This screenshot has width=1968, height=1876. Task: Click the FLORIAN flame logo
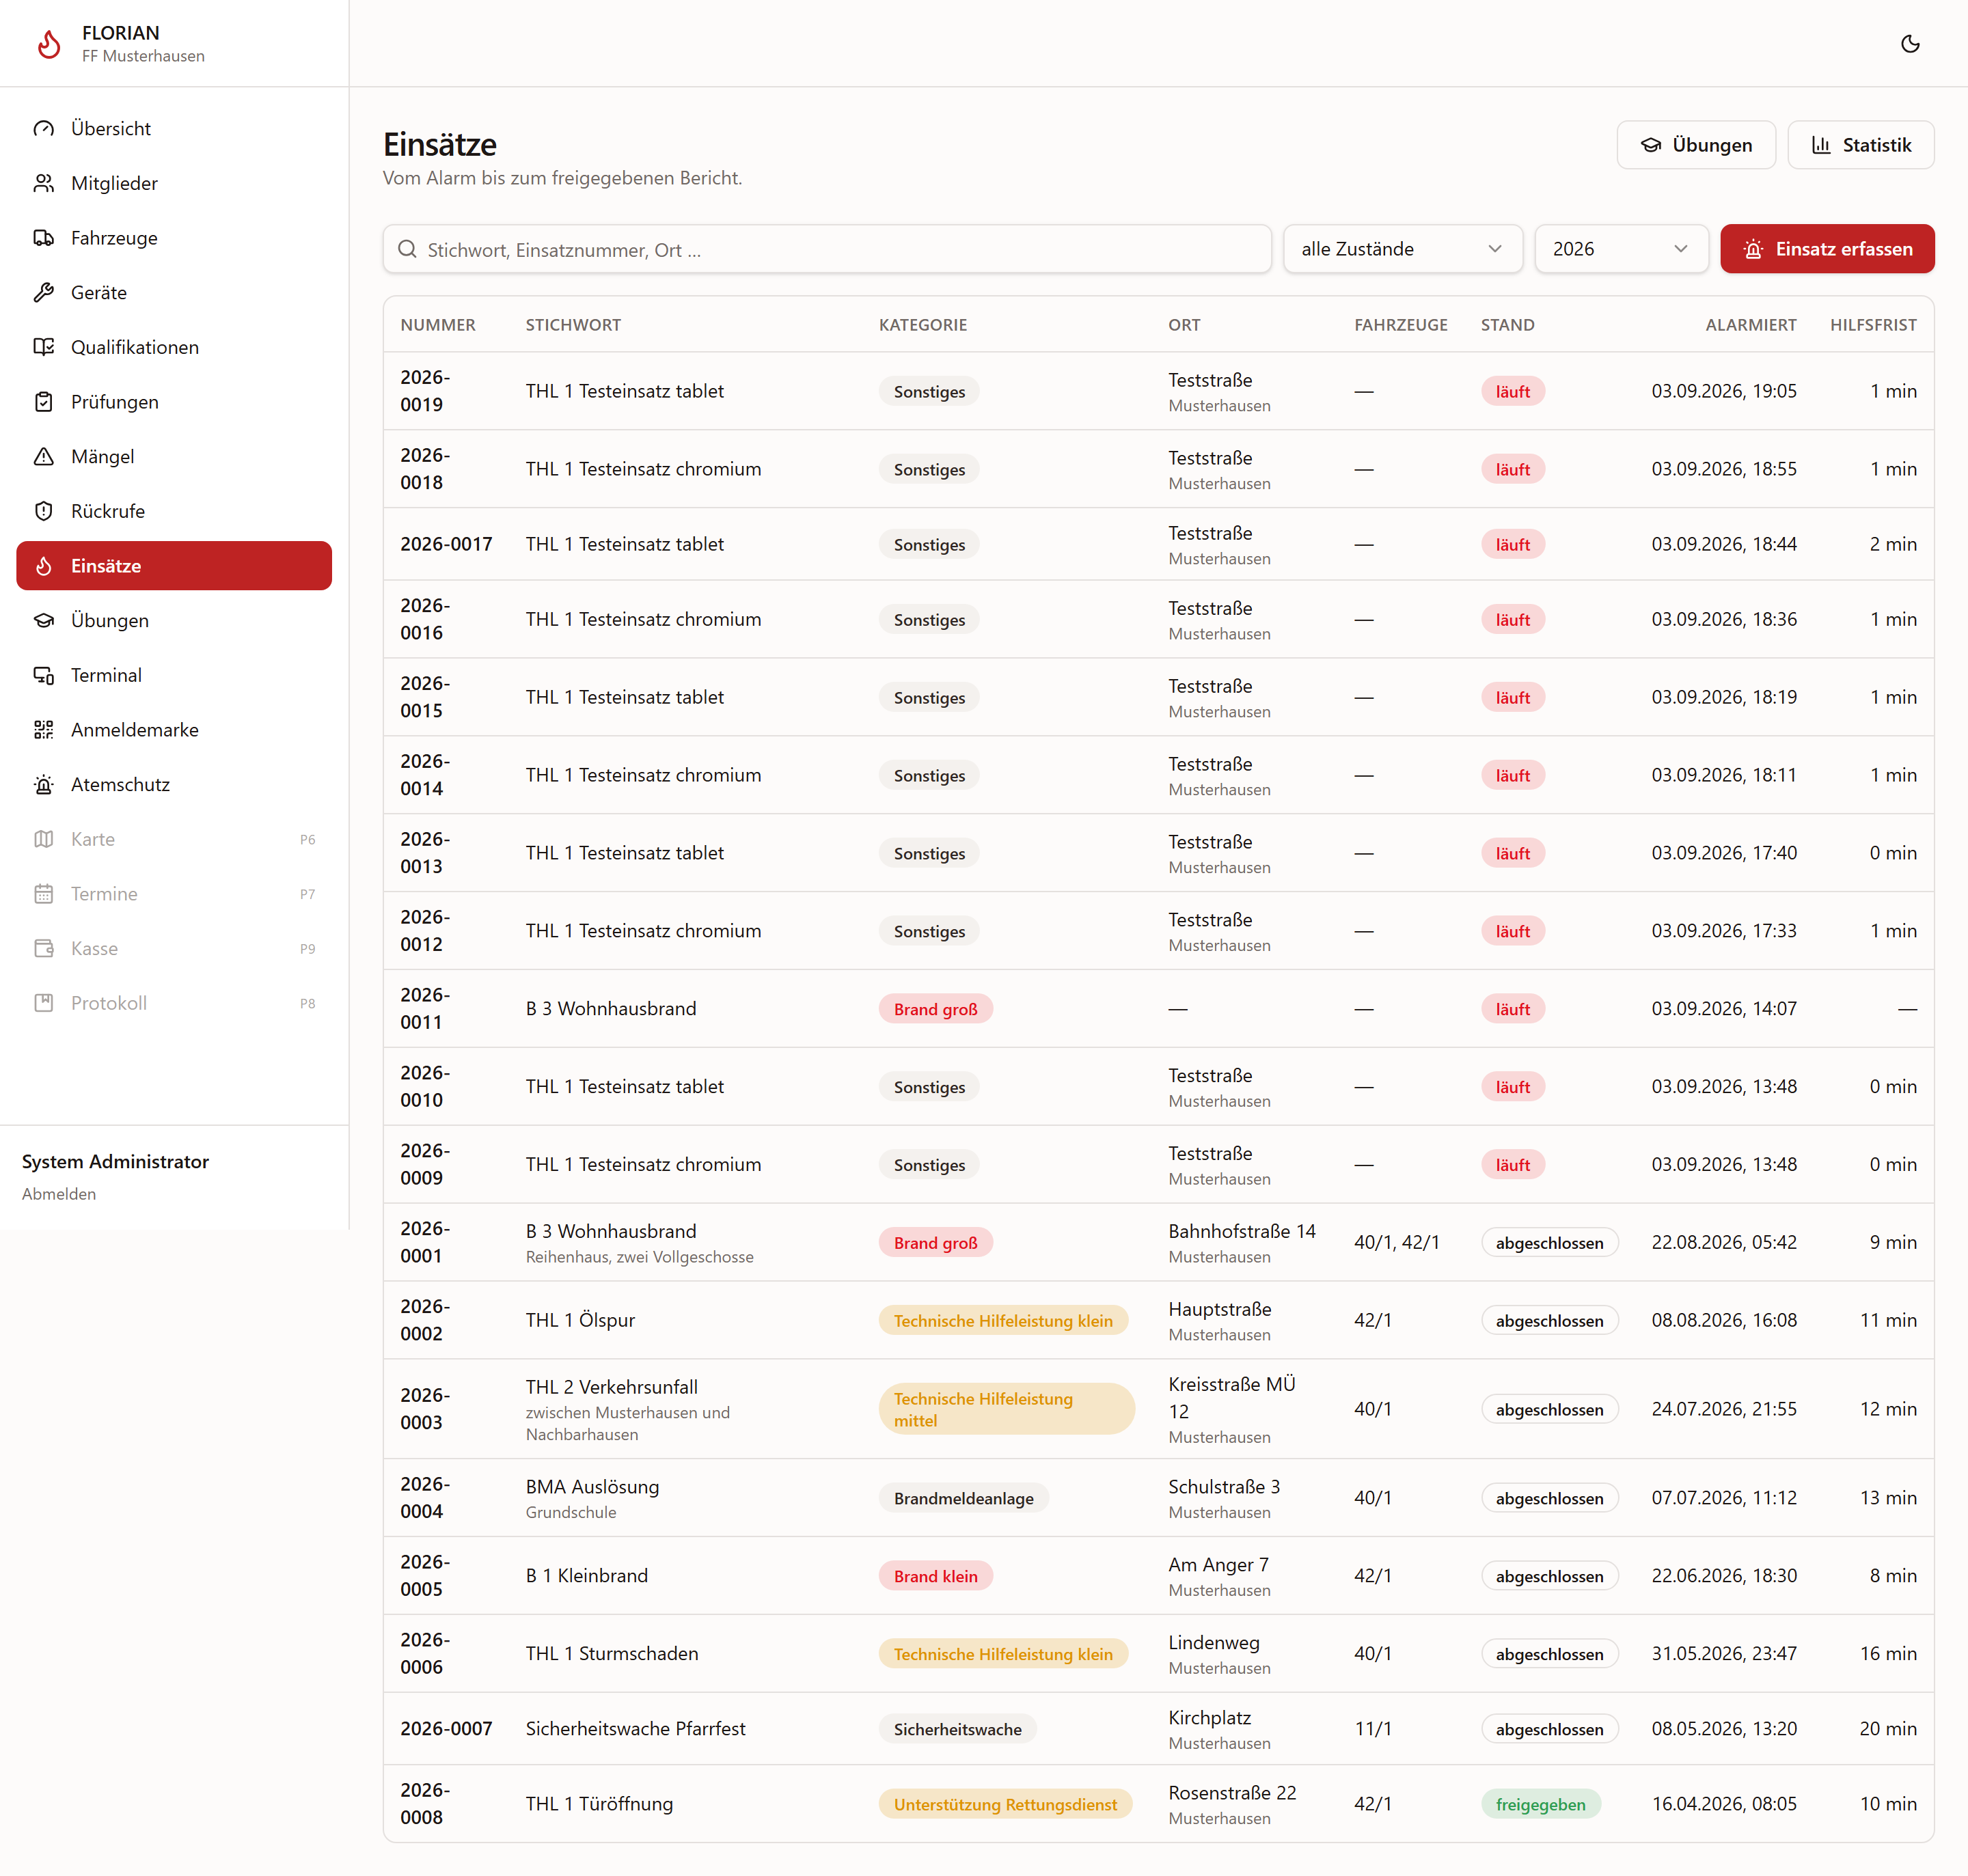(x=49, y=44)
